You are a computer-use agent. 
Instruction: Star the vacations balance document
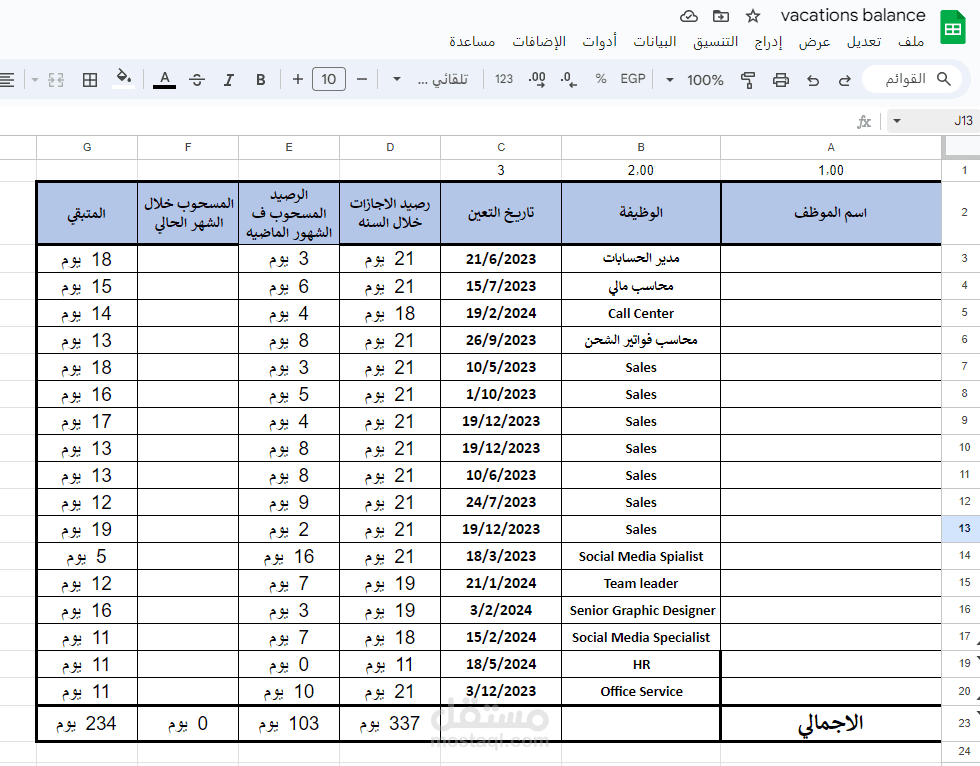click(752, 16)
